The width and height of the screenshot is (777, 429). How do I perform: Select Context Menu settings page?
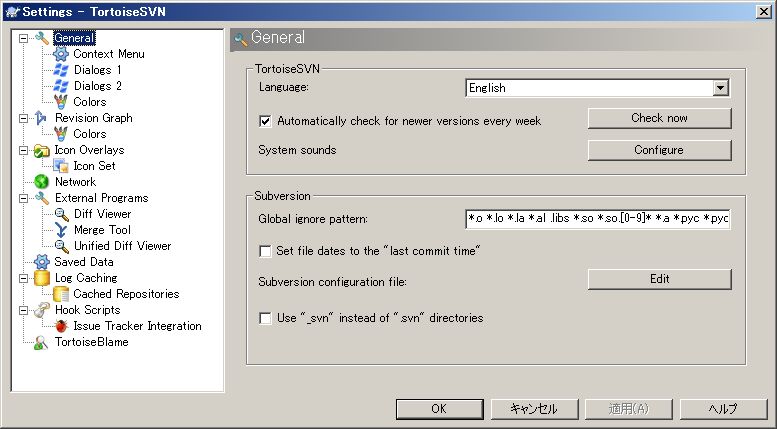(109, 54)
